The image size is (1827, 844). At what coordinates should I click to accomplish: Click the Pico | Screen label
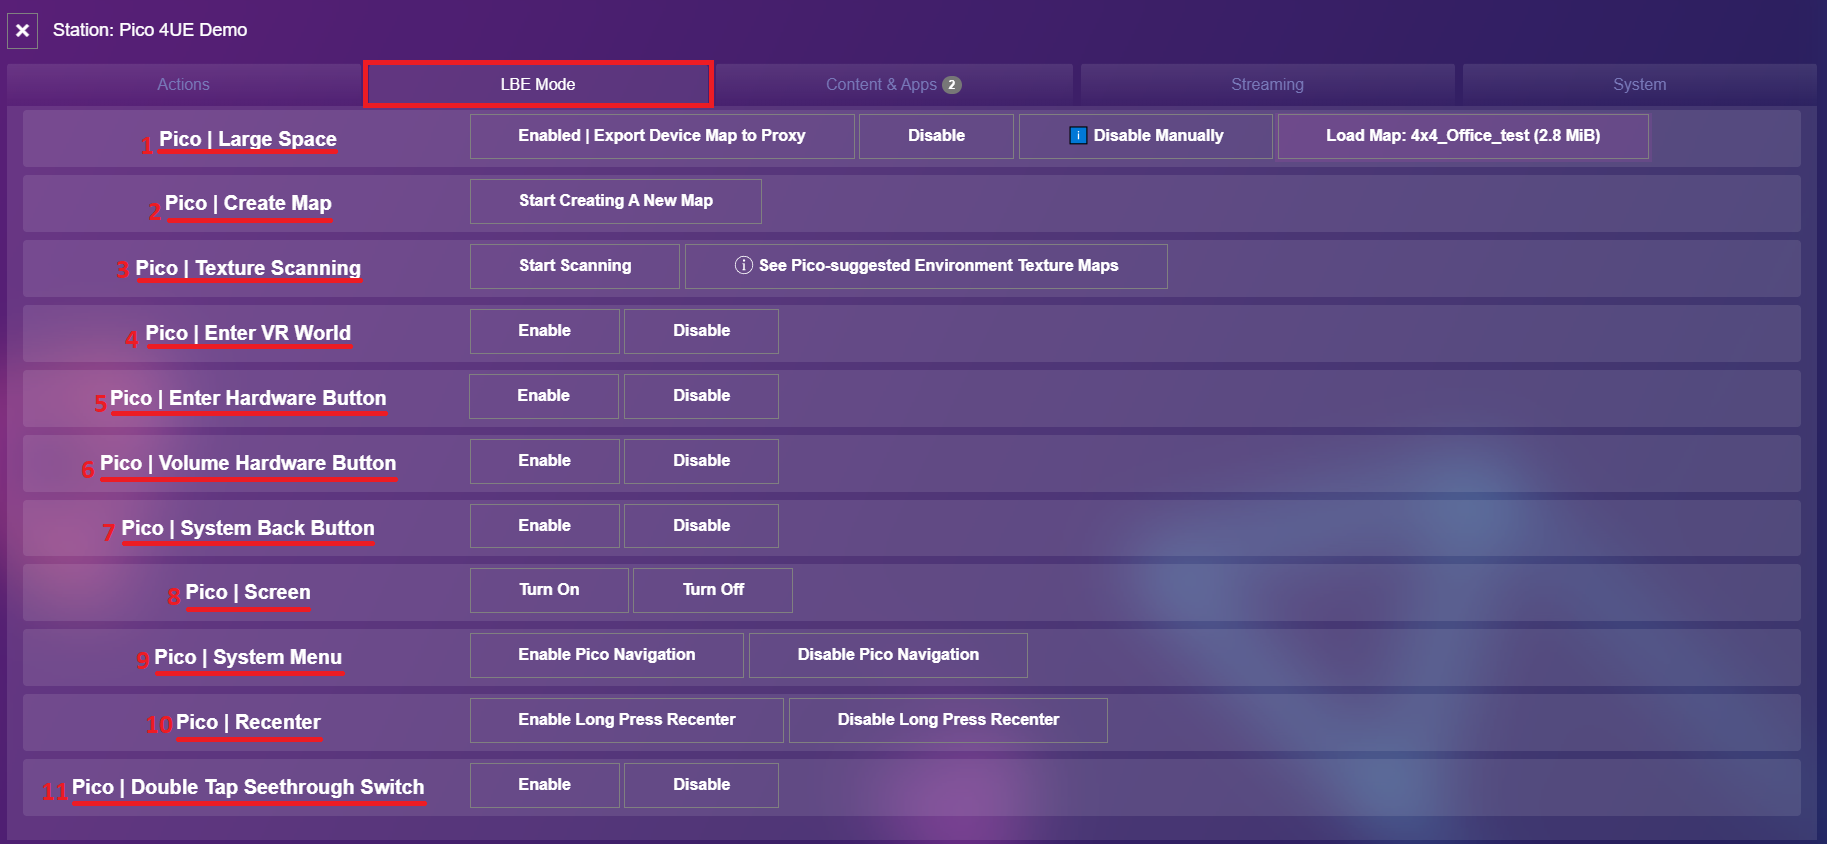(x=248, y=592)
